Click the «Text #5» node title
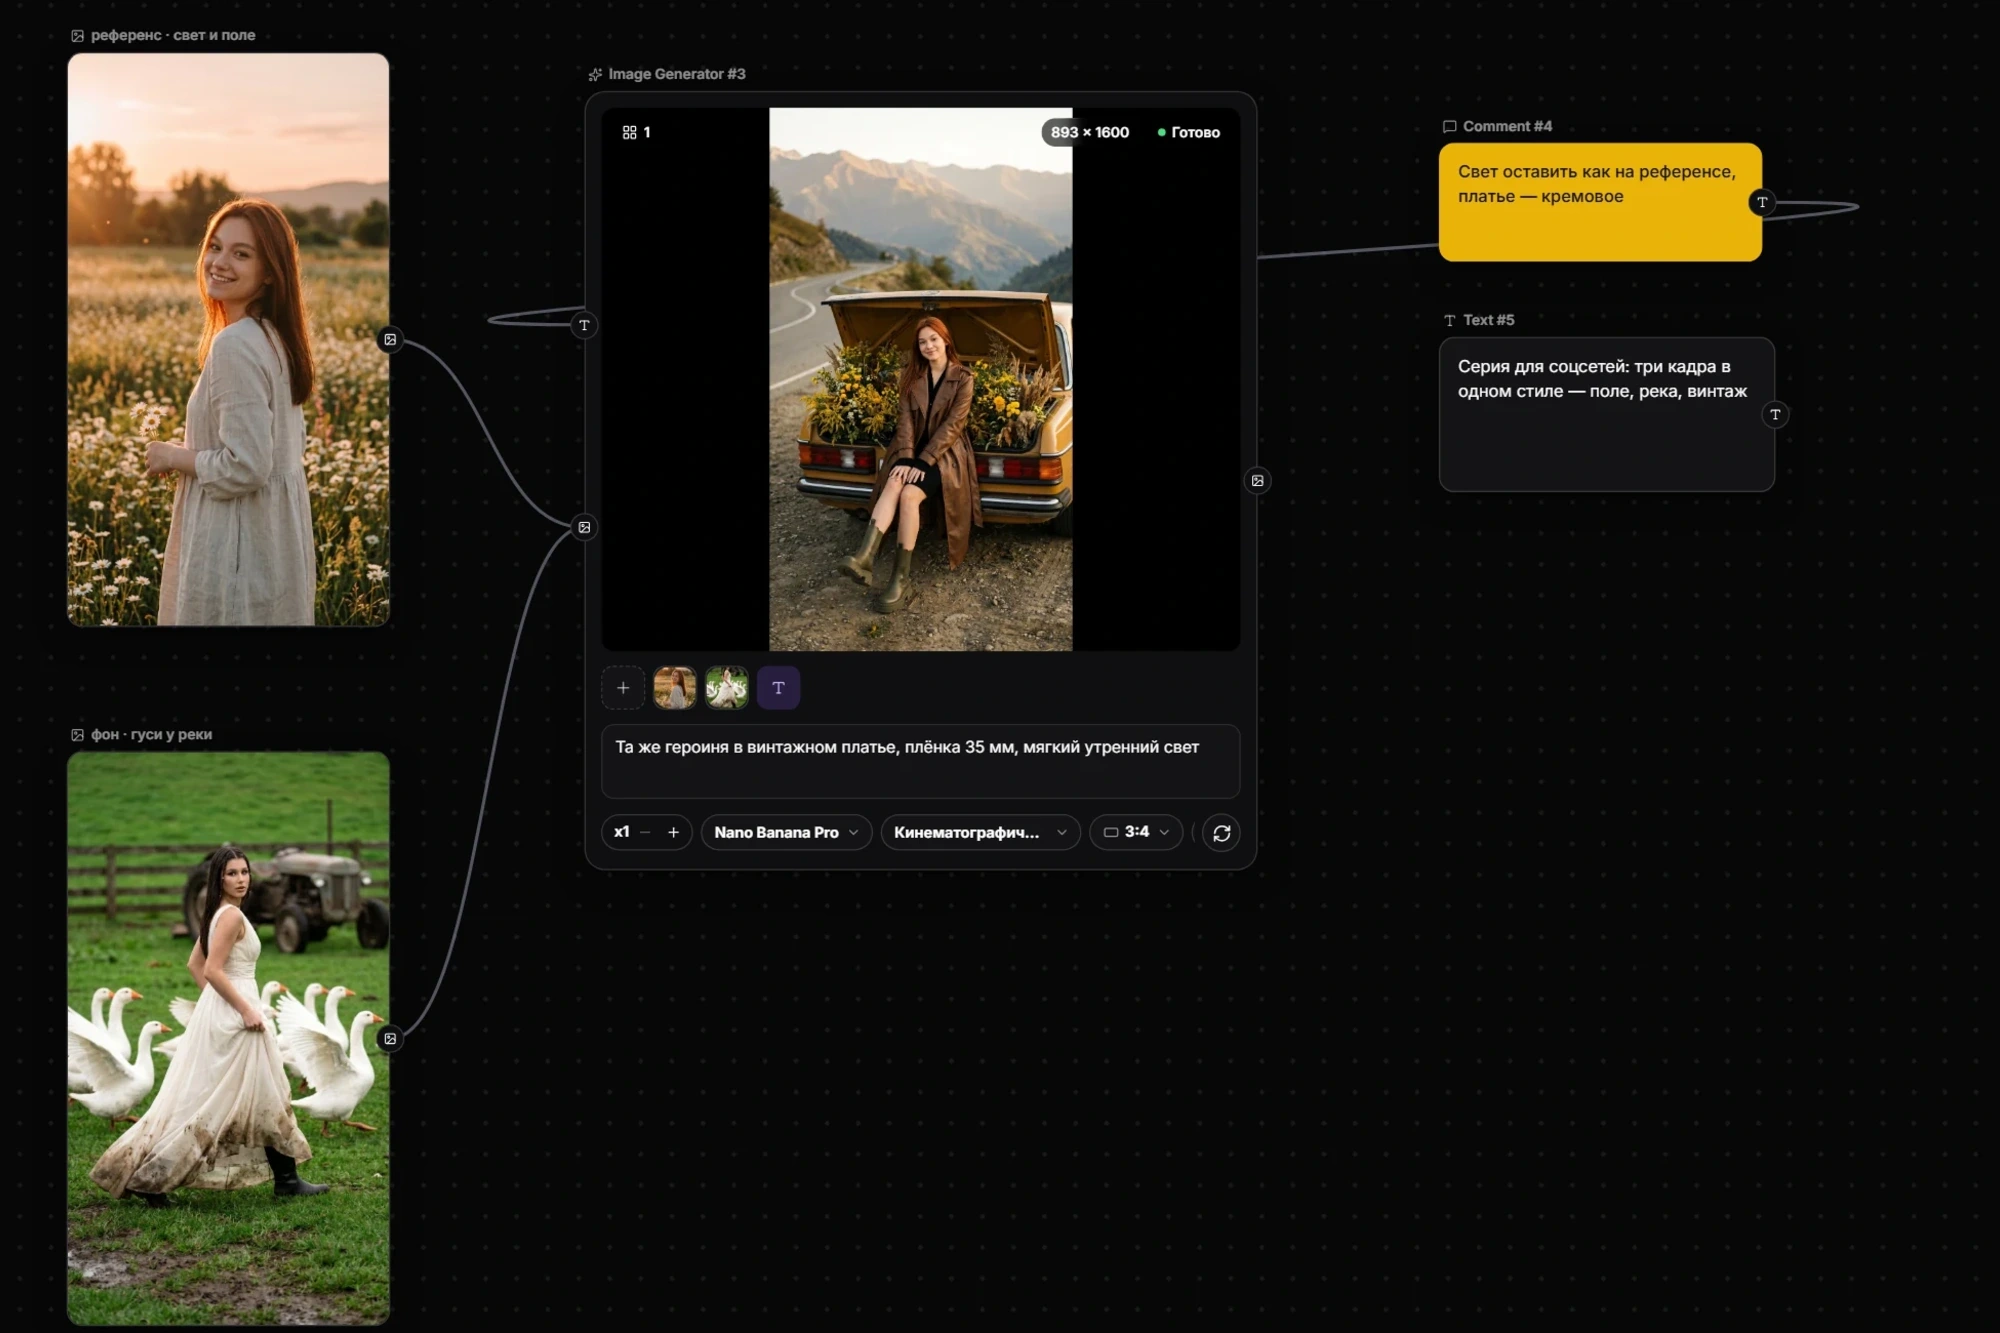Image resolution: width=2000 pixels, height=1333 pixels. (1488, 320)
